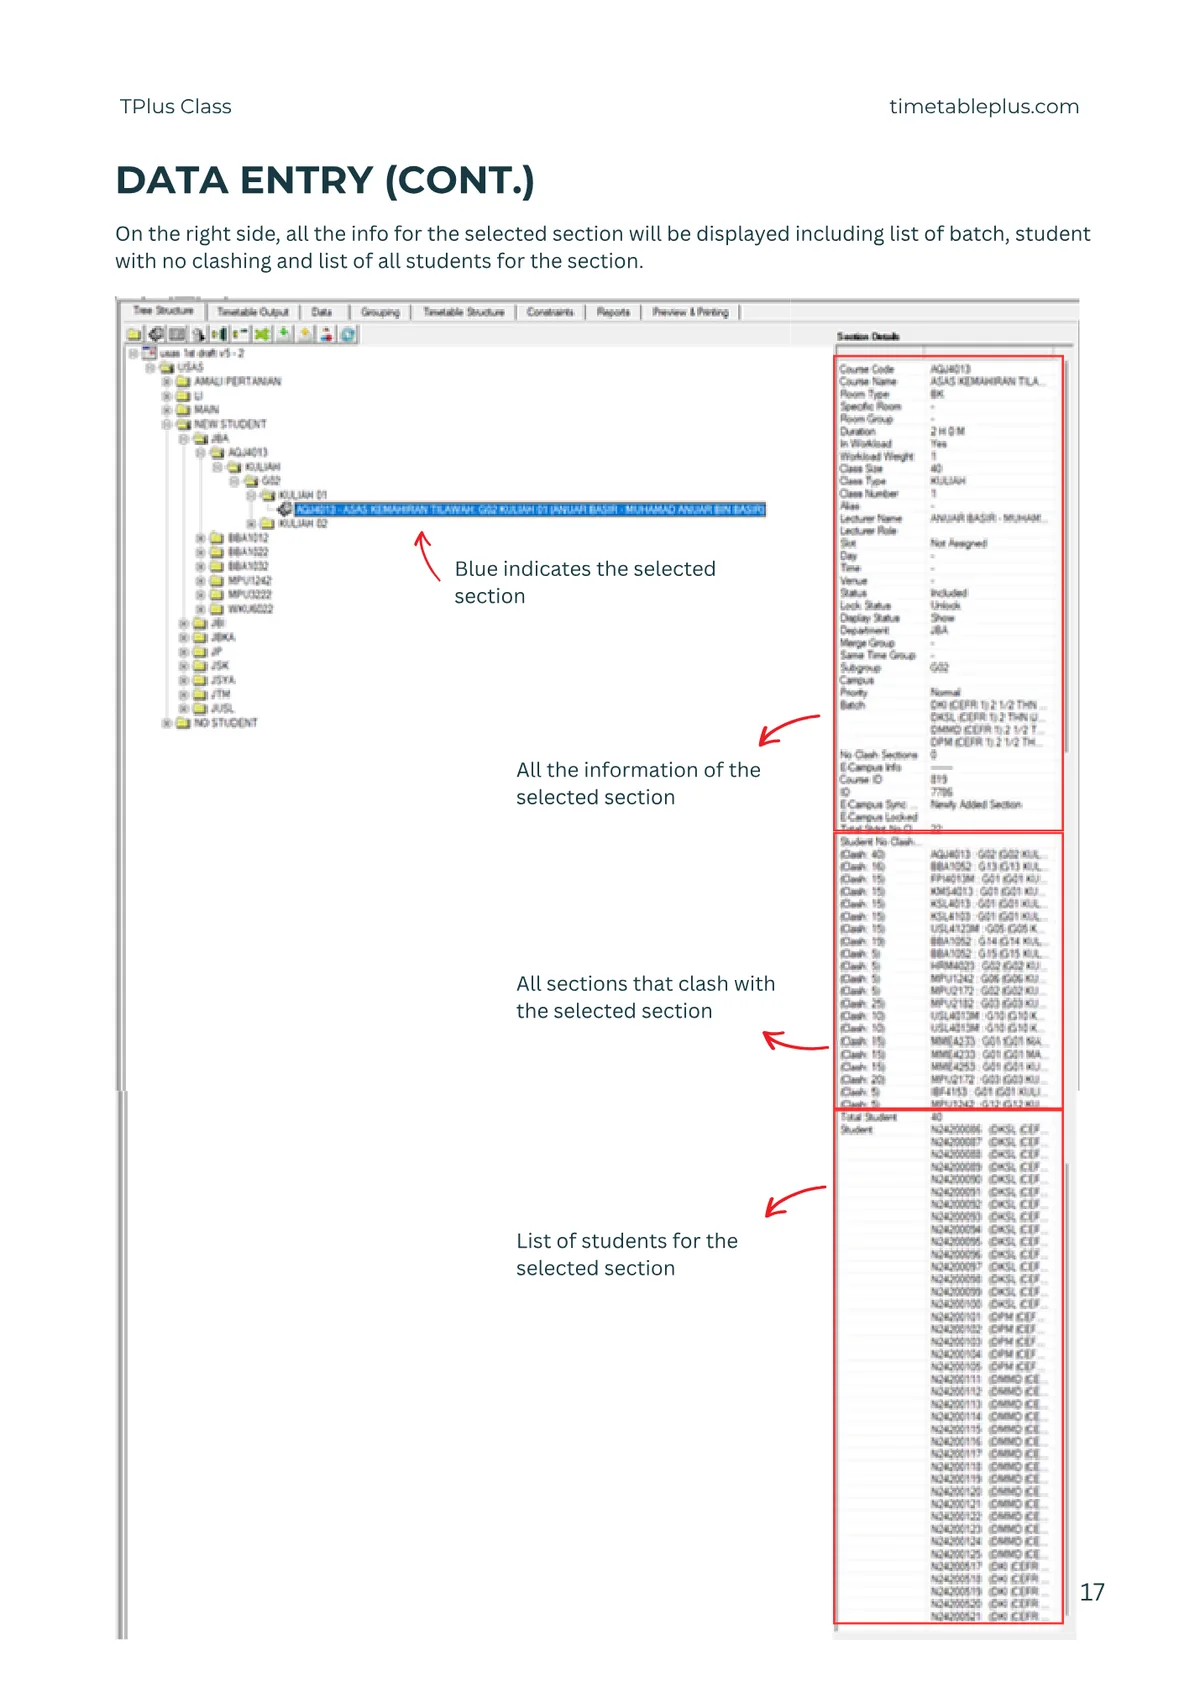This screenshot has height=1697, width=1200.
Task: Click the folder icon next to BBA1012
Action: (x=217, y=538)
